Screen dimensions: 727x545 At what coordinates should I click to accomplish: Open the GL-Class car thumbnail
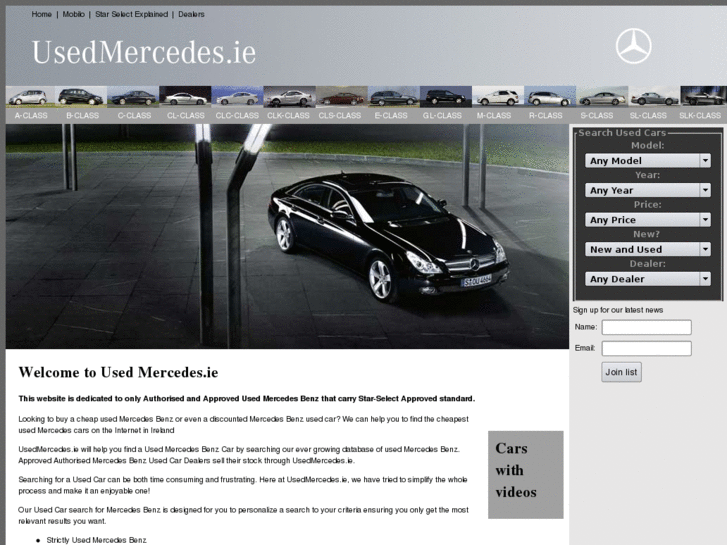tap(446, 97)
